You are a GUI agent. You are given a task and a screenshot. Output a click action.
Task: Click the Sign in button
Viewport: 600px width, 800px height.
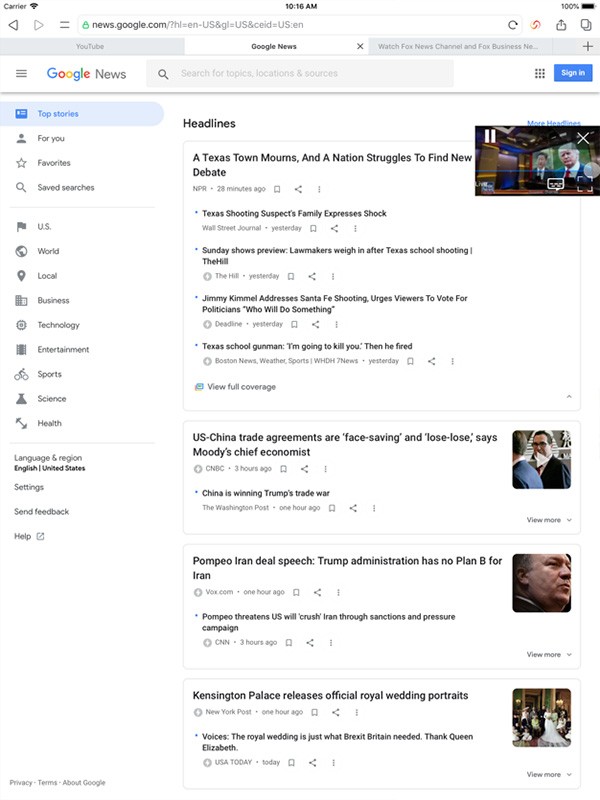pyautogui.click(x=573, y=73)
